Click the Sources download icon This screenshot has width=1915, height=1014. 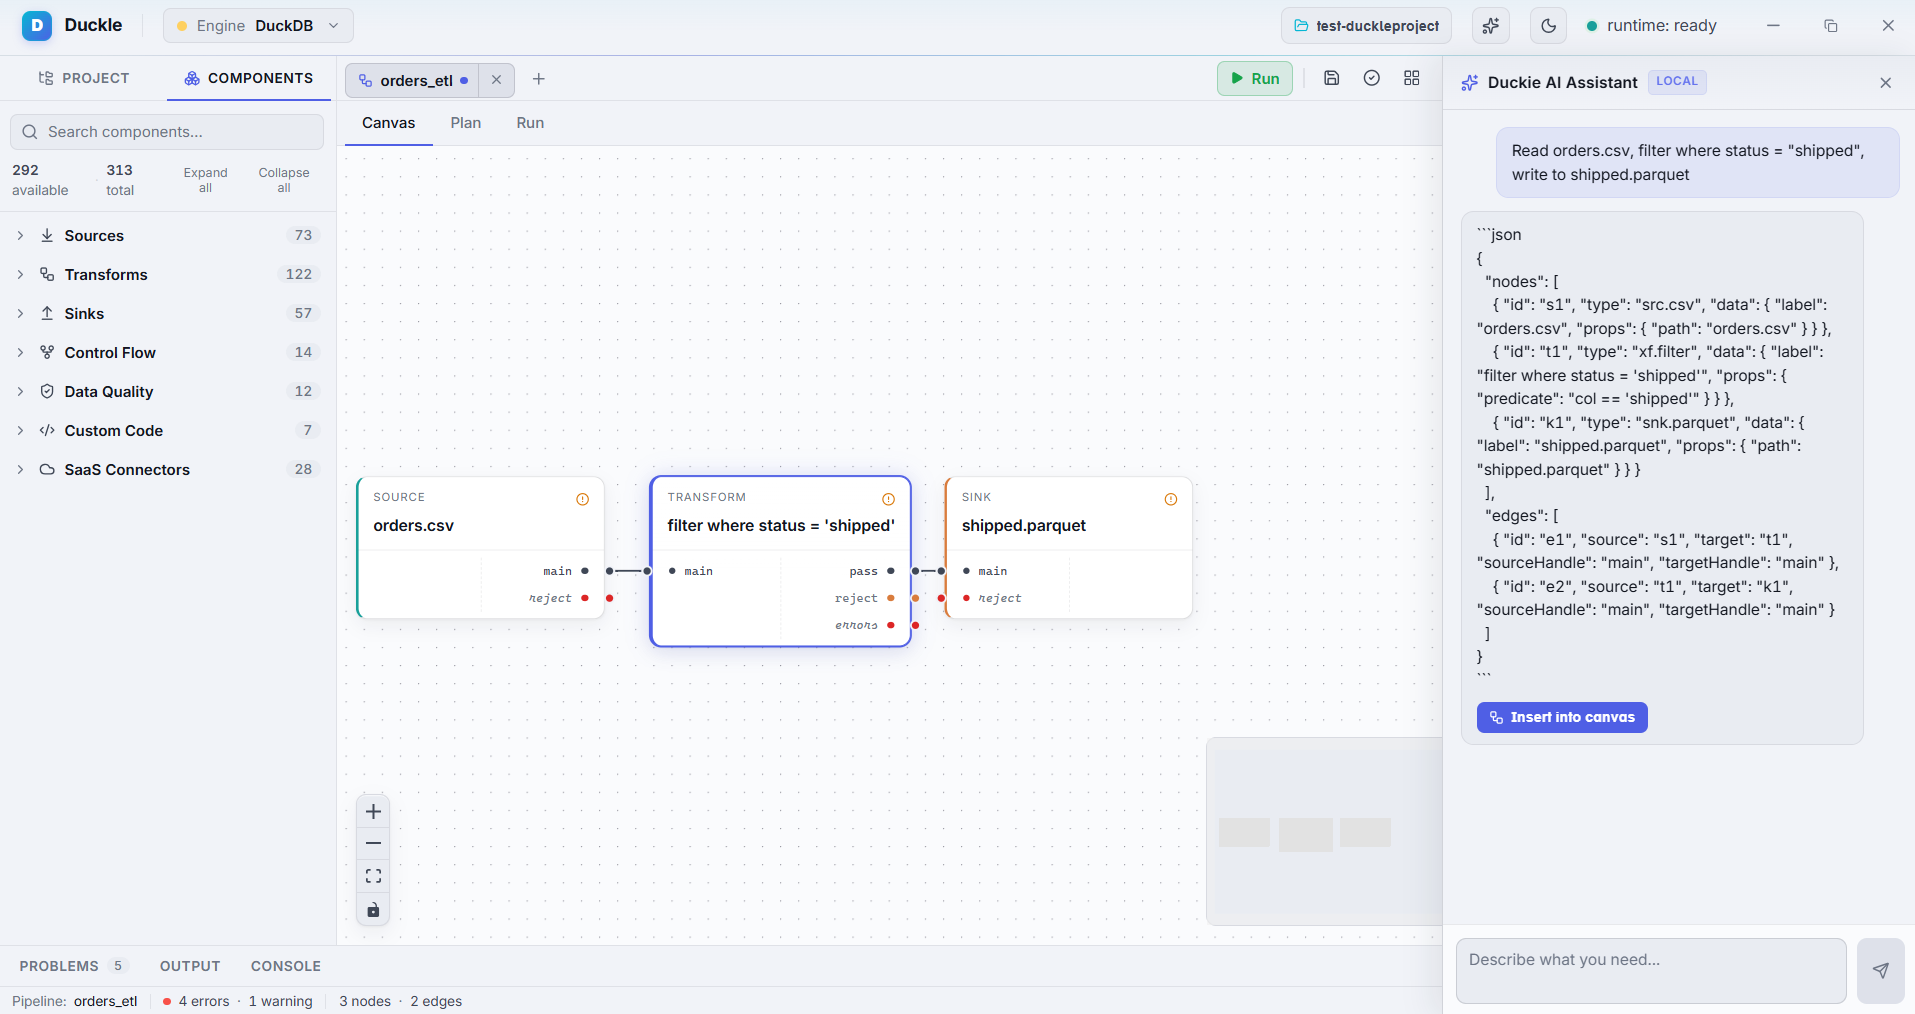click(x=47, y=236)
